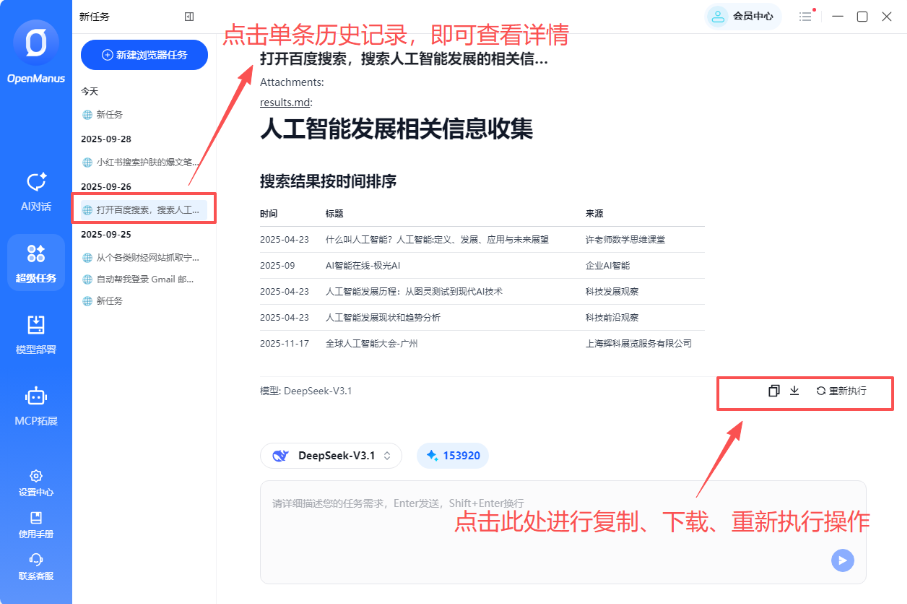The height and width of the screenshot is (604, 907).
Task: Open the DeepSeek-V3.1 model selector
Action: (x=331, y=455)
